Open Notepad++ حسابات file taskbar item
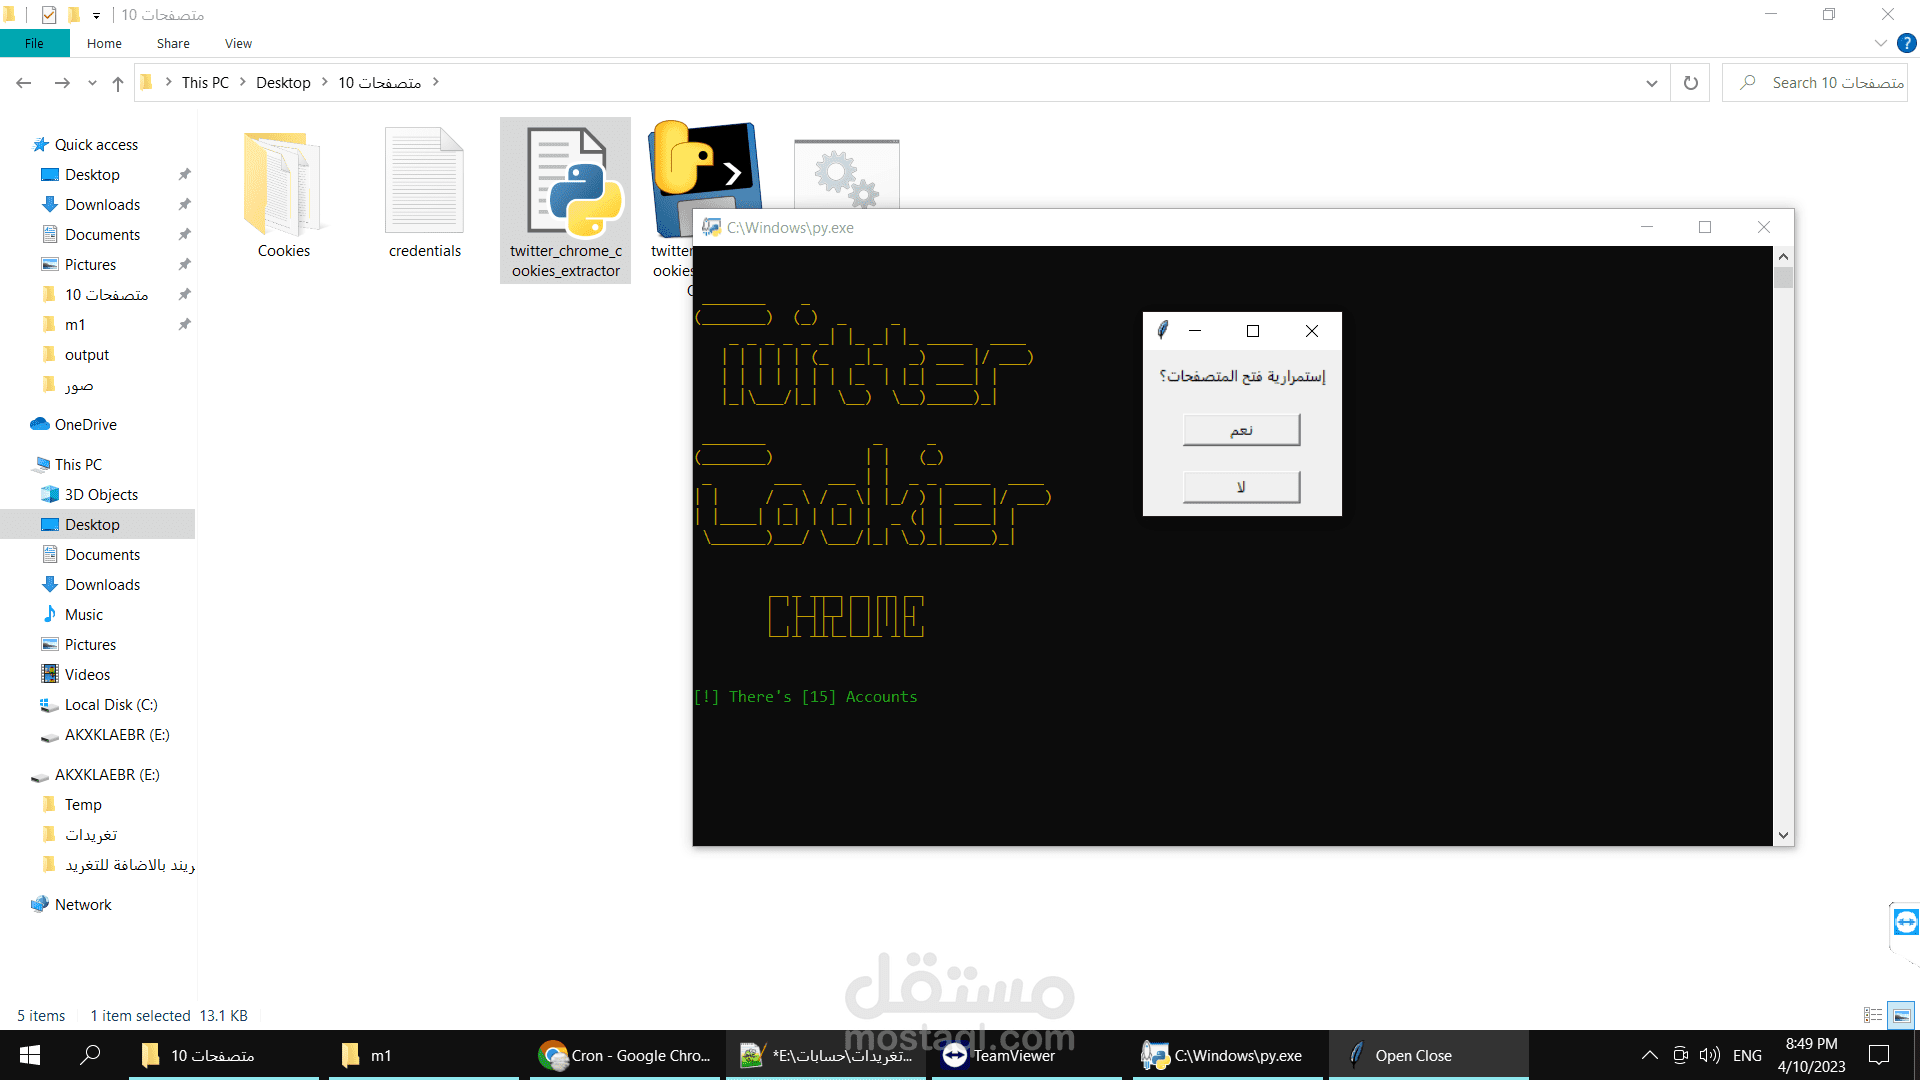Viewport: 1920px width, 1080px height. 825,1055
